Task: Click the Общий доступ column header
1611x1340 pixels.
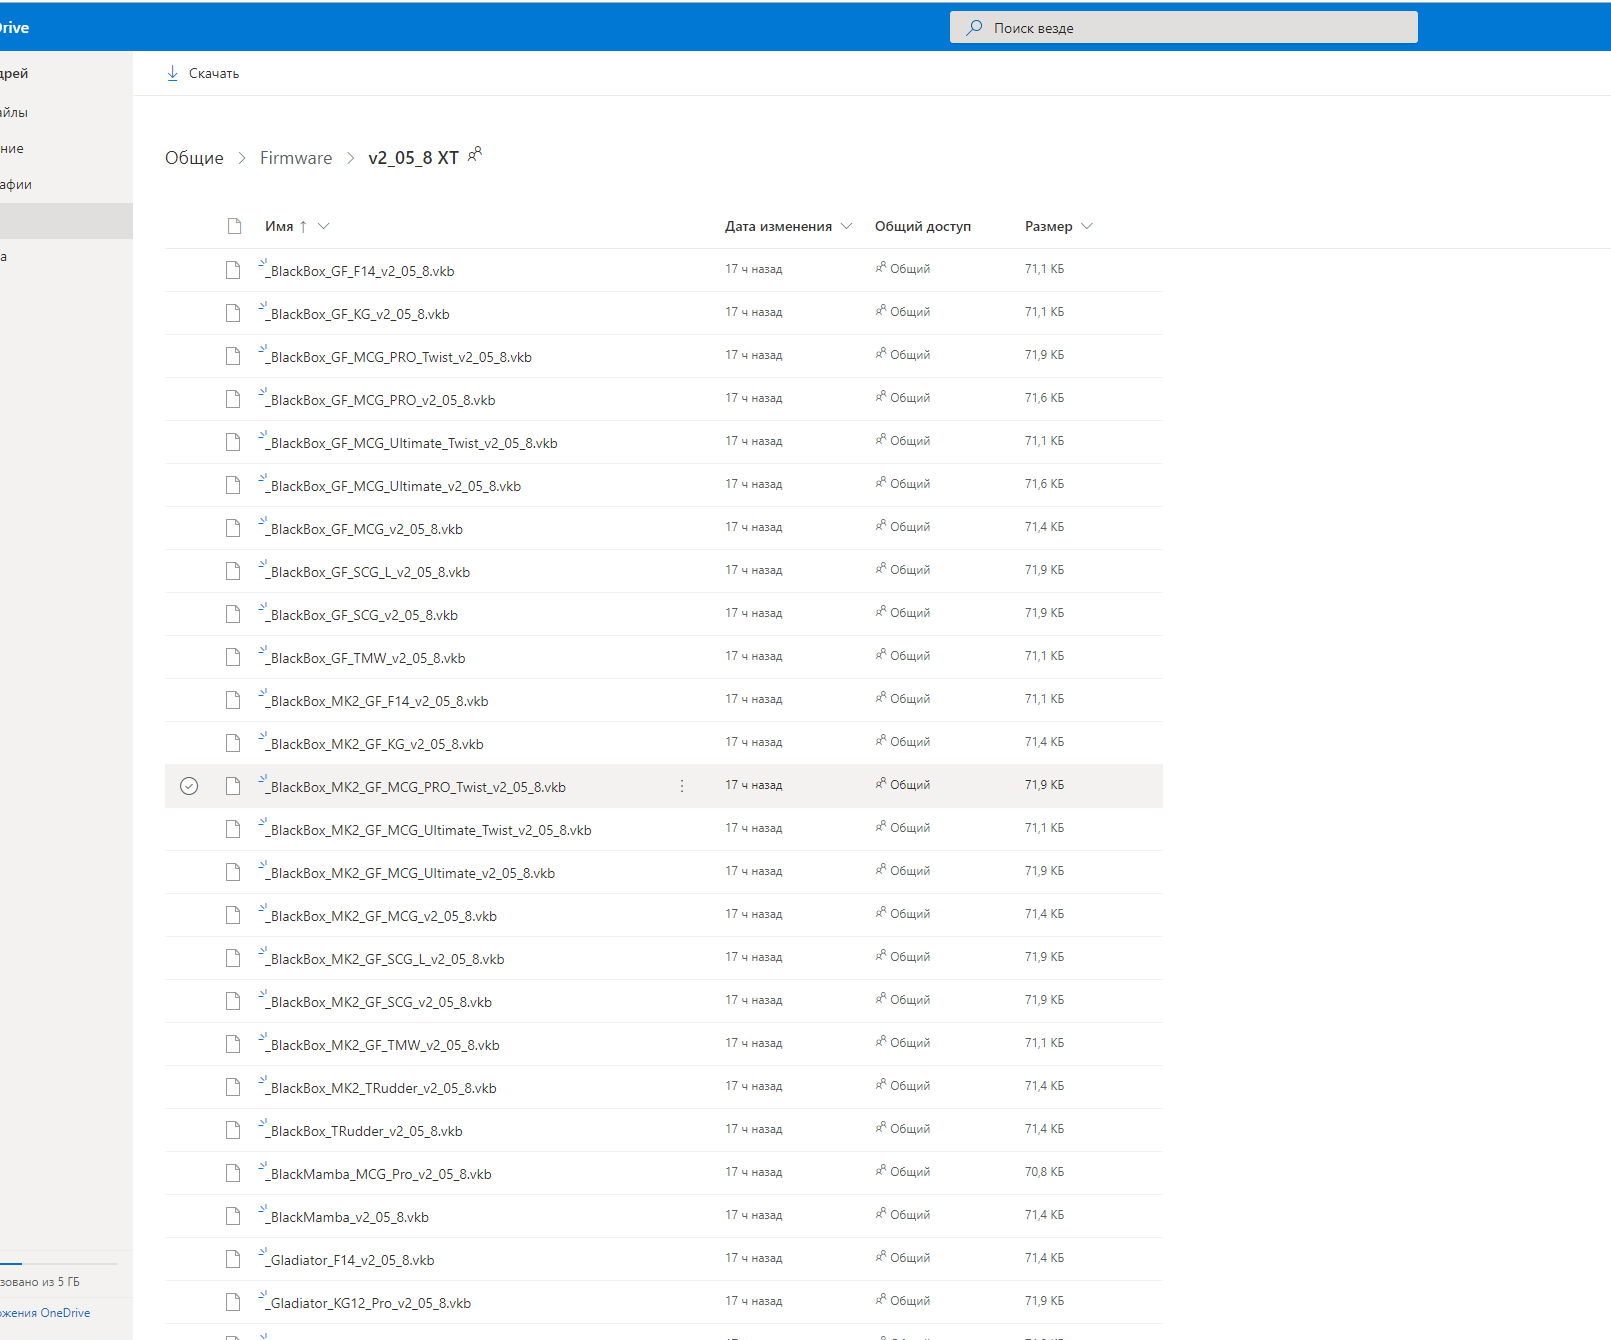Action: point(923,226)
